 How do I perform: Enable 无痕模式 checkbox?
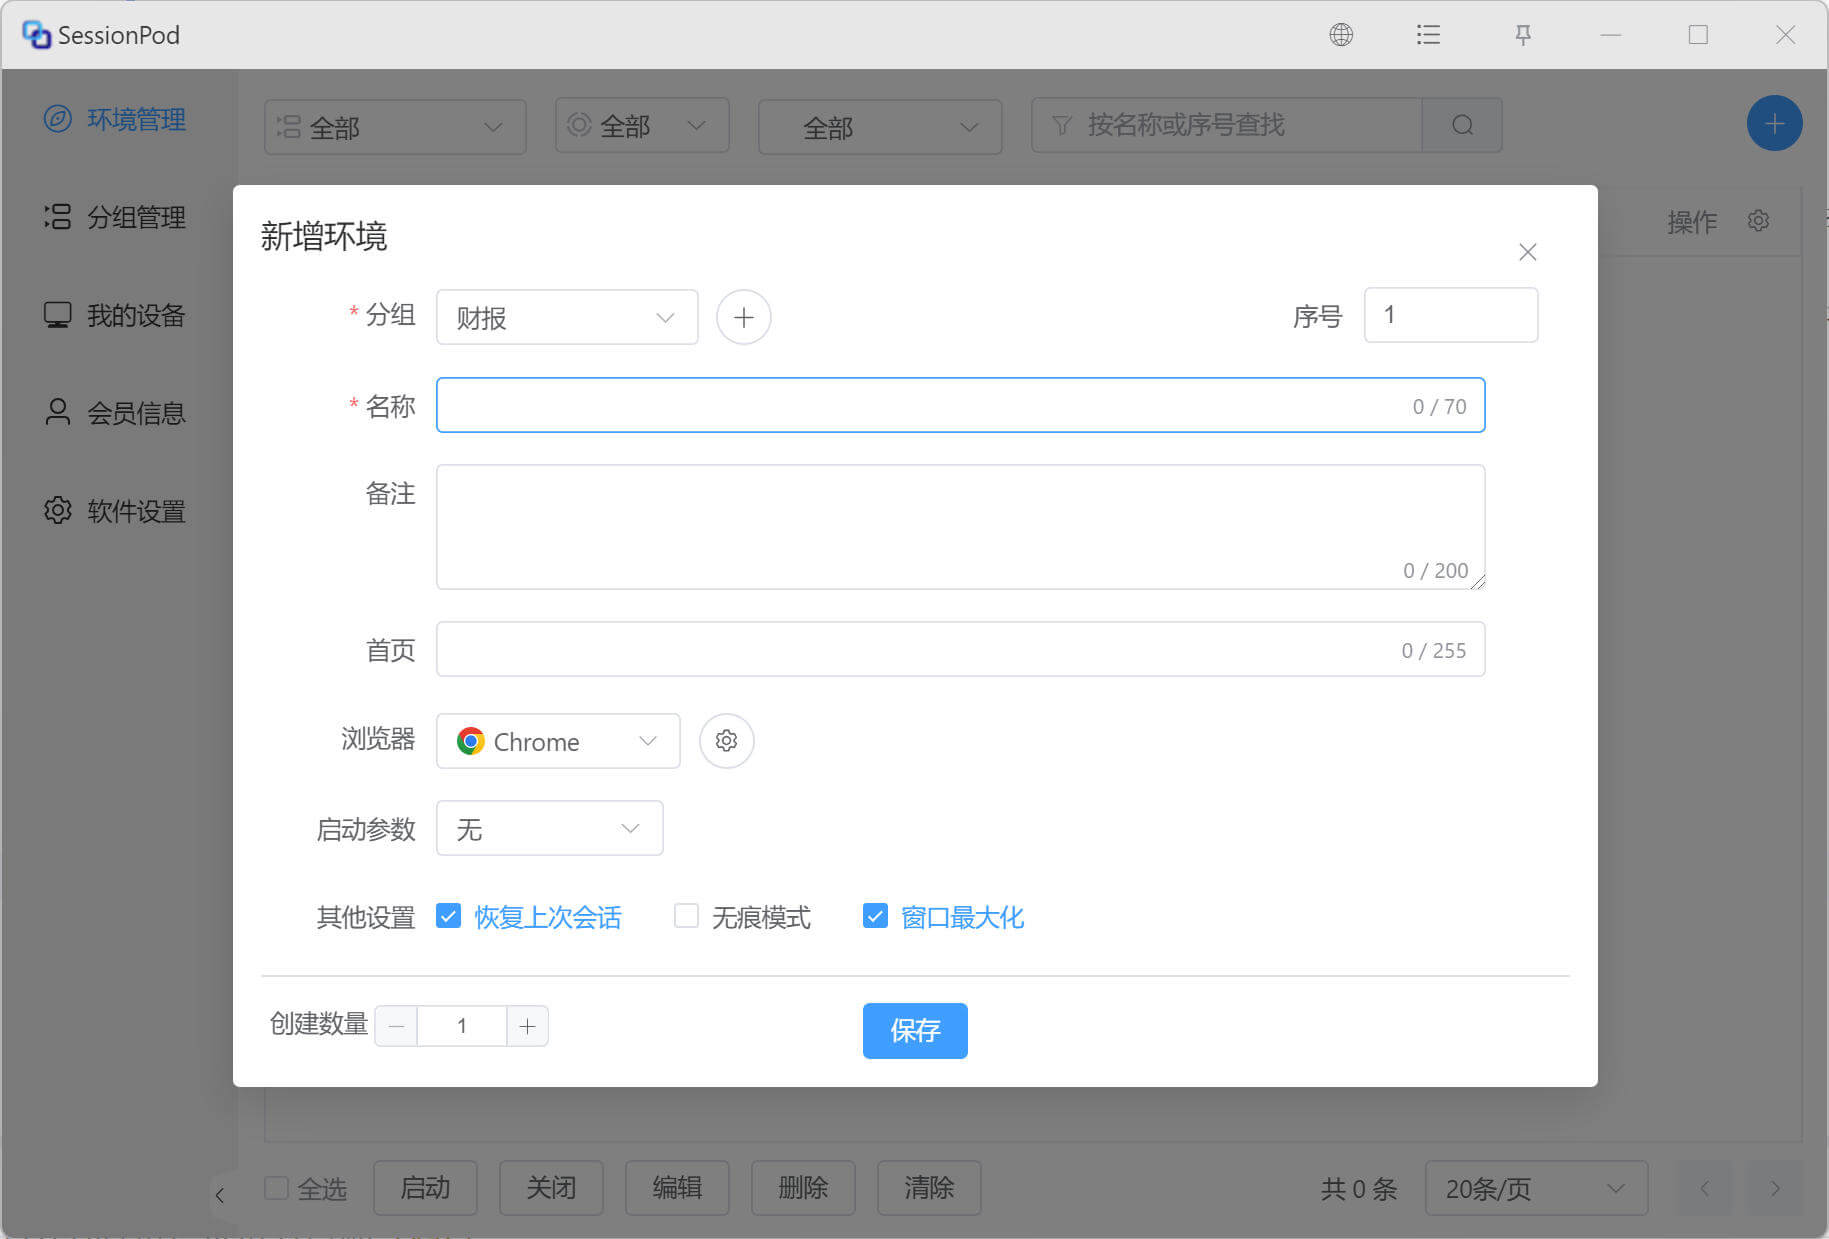686,916
